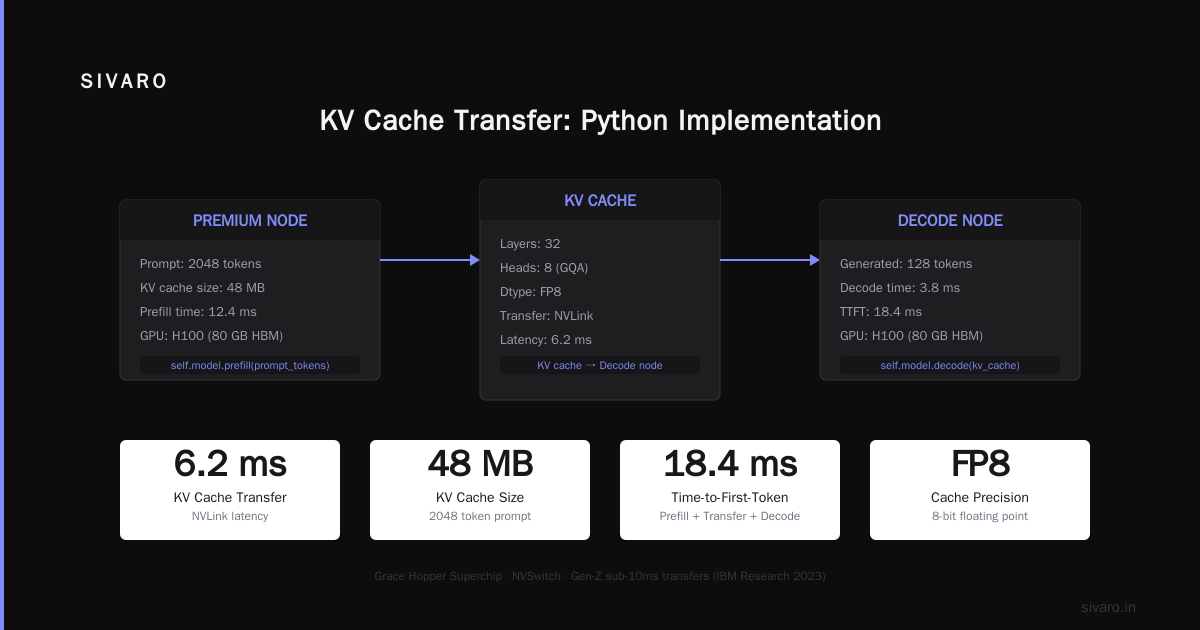Screen dimensions: 1200x630
Task: Click the "KV cache → Decode node" snippet
Action: 600,365
